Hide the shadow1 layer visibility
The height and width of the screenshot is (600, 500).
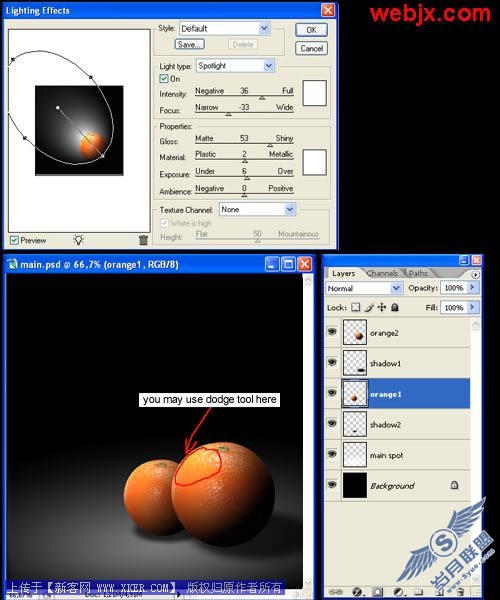pos(332,362)
